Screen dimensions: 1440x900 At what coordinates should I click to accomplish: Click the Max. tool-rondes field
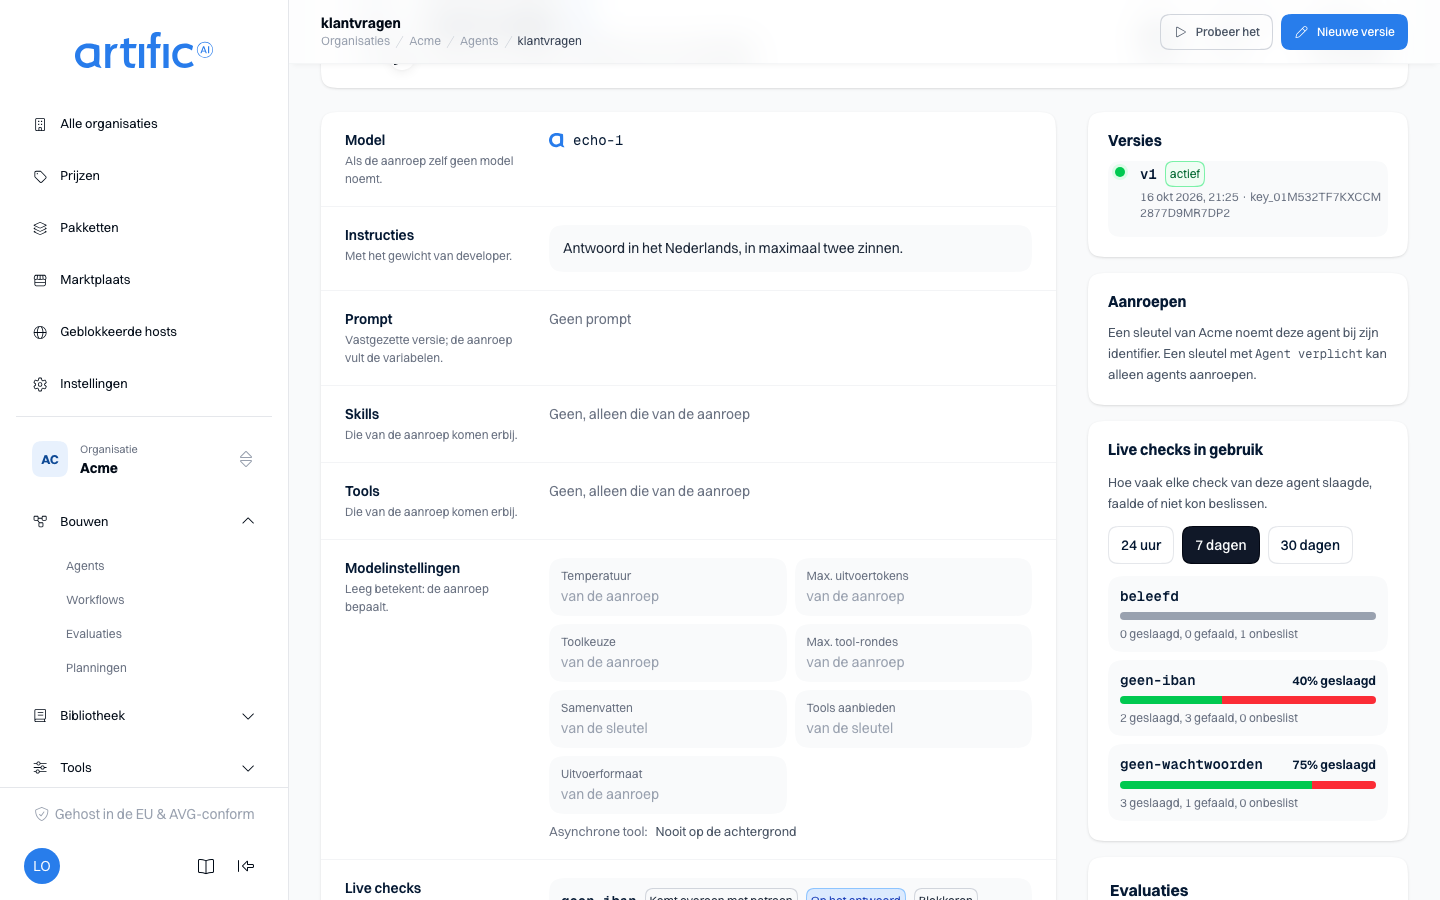(x=913, y=653)
